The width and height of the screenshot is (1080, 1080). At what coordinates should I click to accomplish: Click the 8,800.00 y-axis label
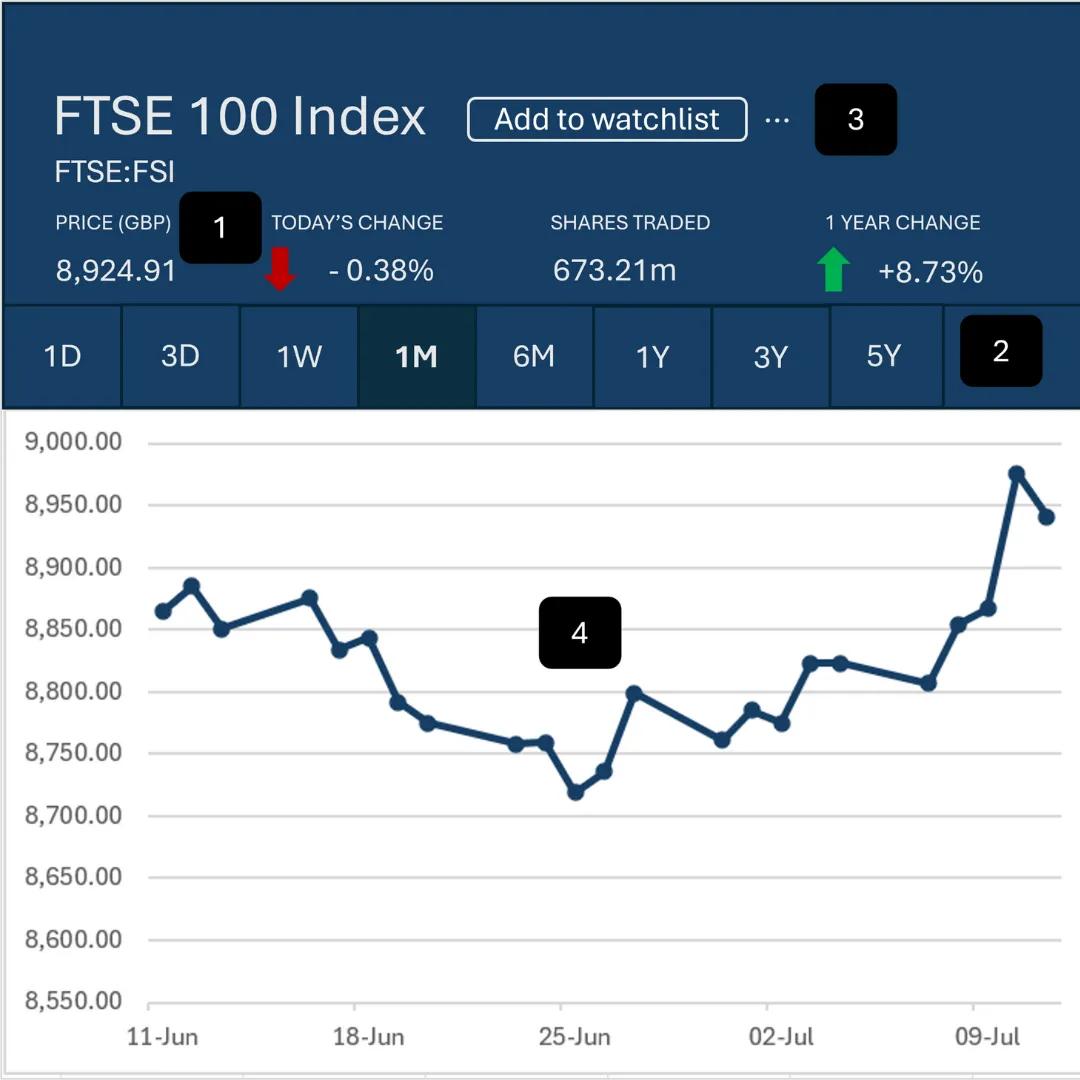(x=73, y=691)
